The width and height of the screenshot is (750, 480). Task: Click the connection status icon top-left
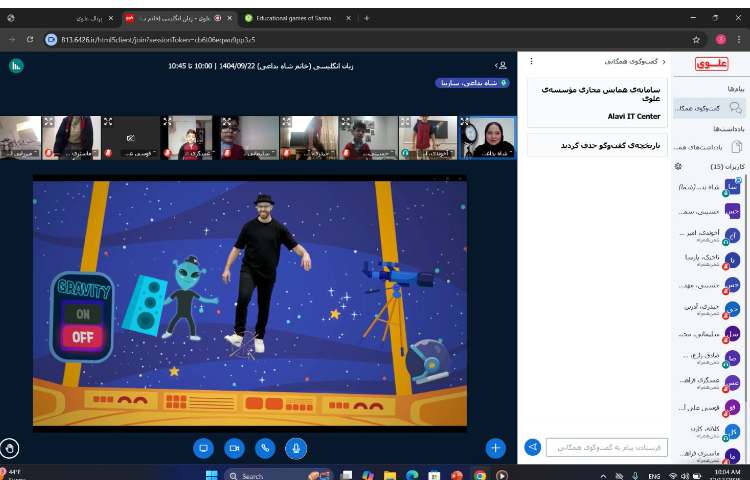[x=16, y=65]
